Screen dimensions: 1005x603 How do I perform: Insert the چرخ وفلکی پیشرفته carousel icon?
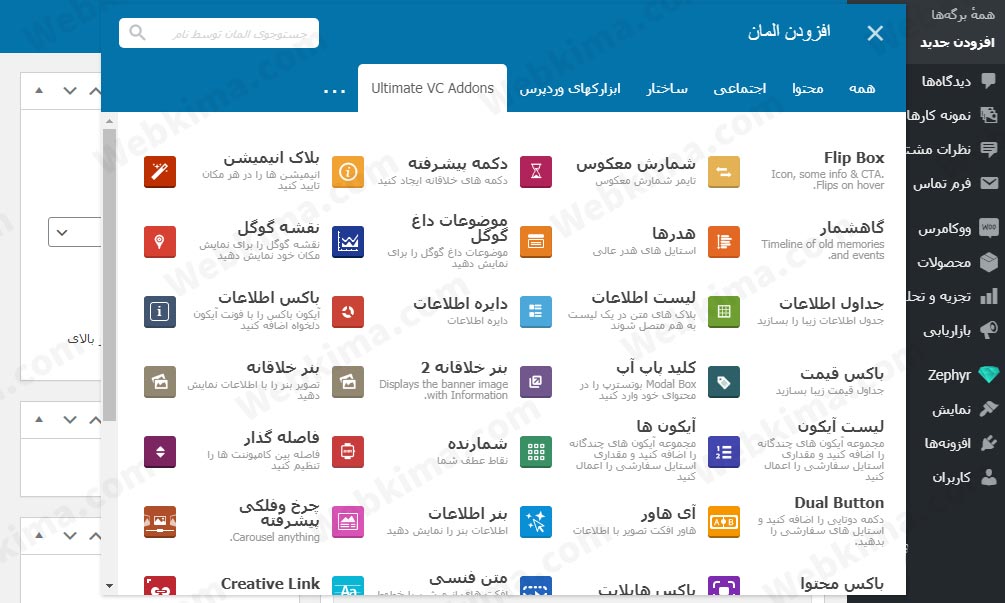click(x=160, y=522)
